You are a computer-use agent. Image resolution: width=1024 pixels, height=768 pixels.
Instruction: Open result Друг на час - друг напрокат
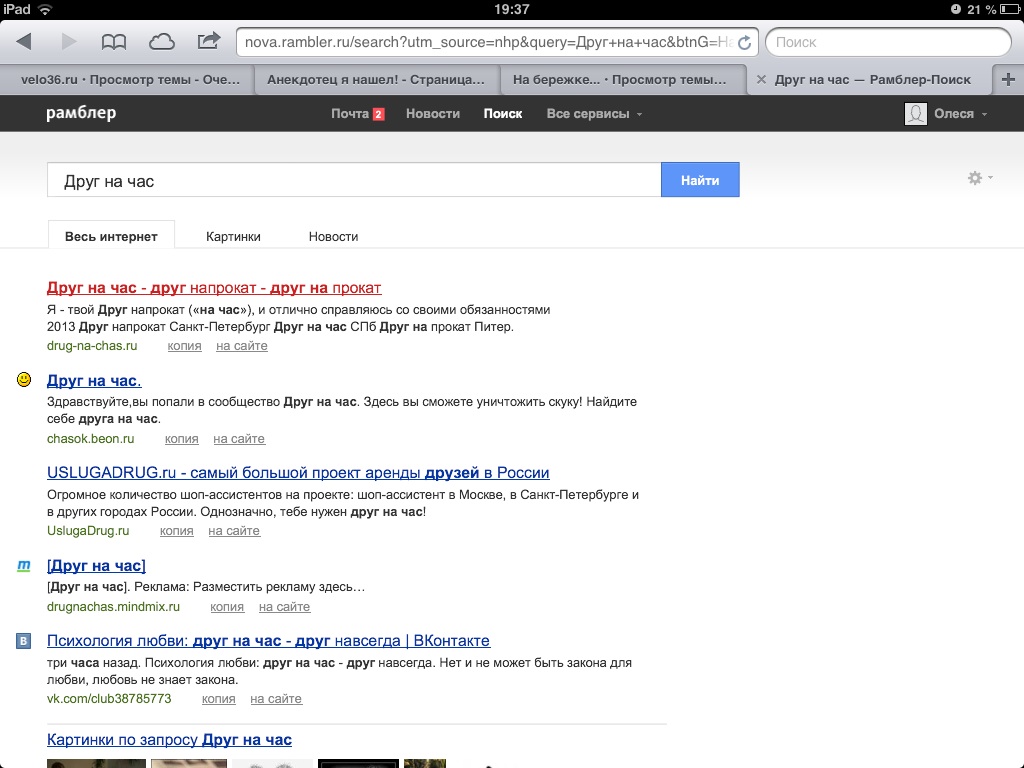(214, 288)
